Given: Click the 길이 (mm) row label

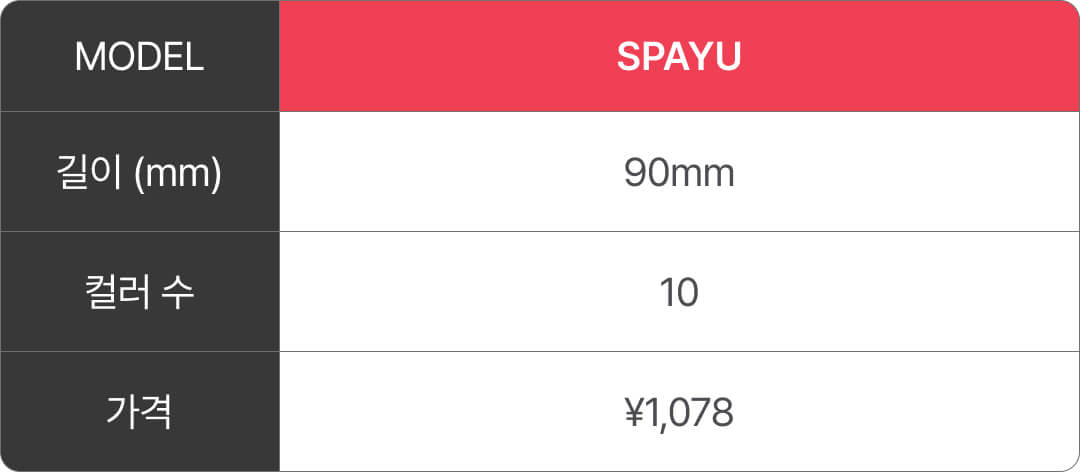Looking at the screenshot, I should pos(139,174).
